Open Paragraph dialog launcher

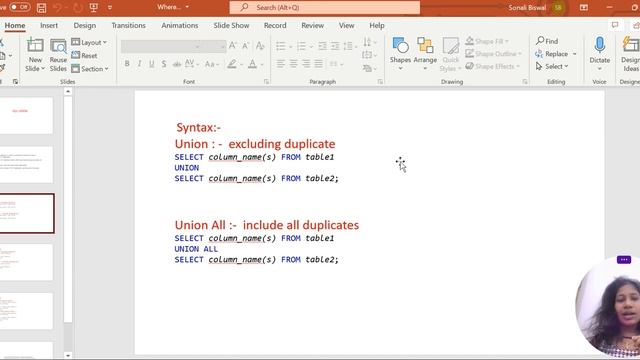click(380, 82)
